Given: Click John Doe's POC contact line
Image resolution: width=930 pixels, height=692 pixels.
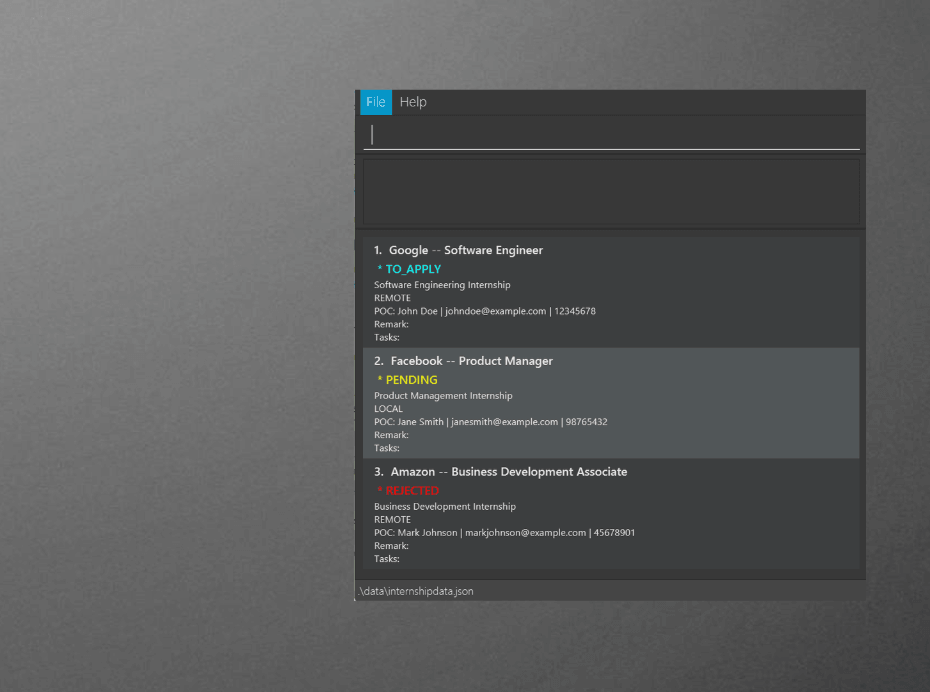Looking at the screenshot, I should pyautogui.click(x=484, y=311).
